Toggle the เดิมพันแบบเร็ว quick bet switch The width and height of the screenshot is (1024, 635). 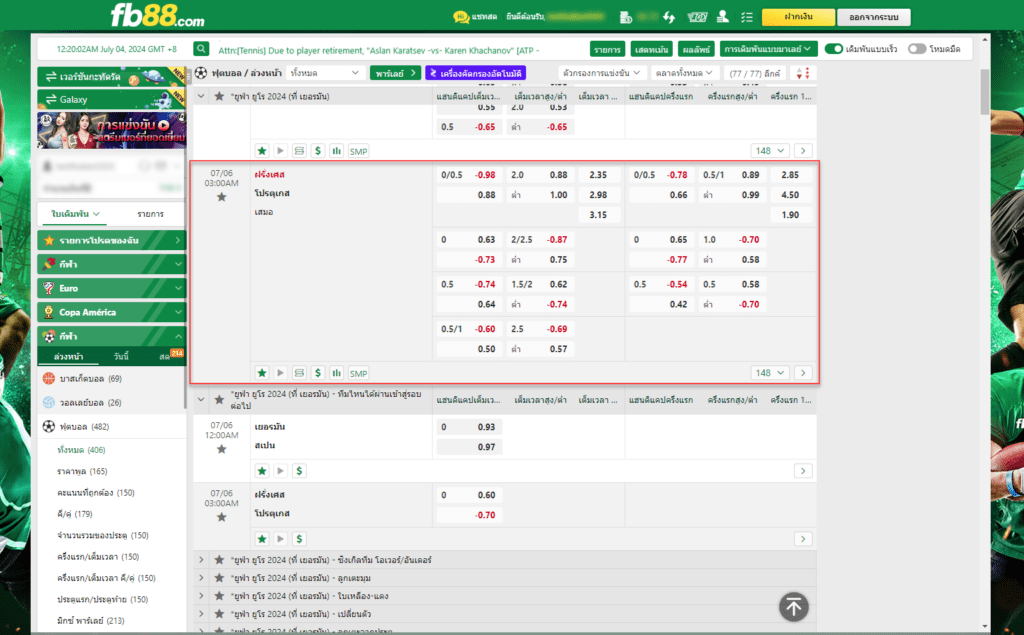coord(833,49)
